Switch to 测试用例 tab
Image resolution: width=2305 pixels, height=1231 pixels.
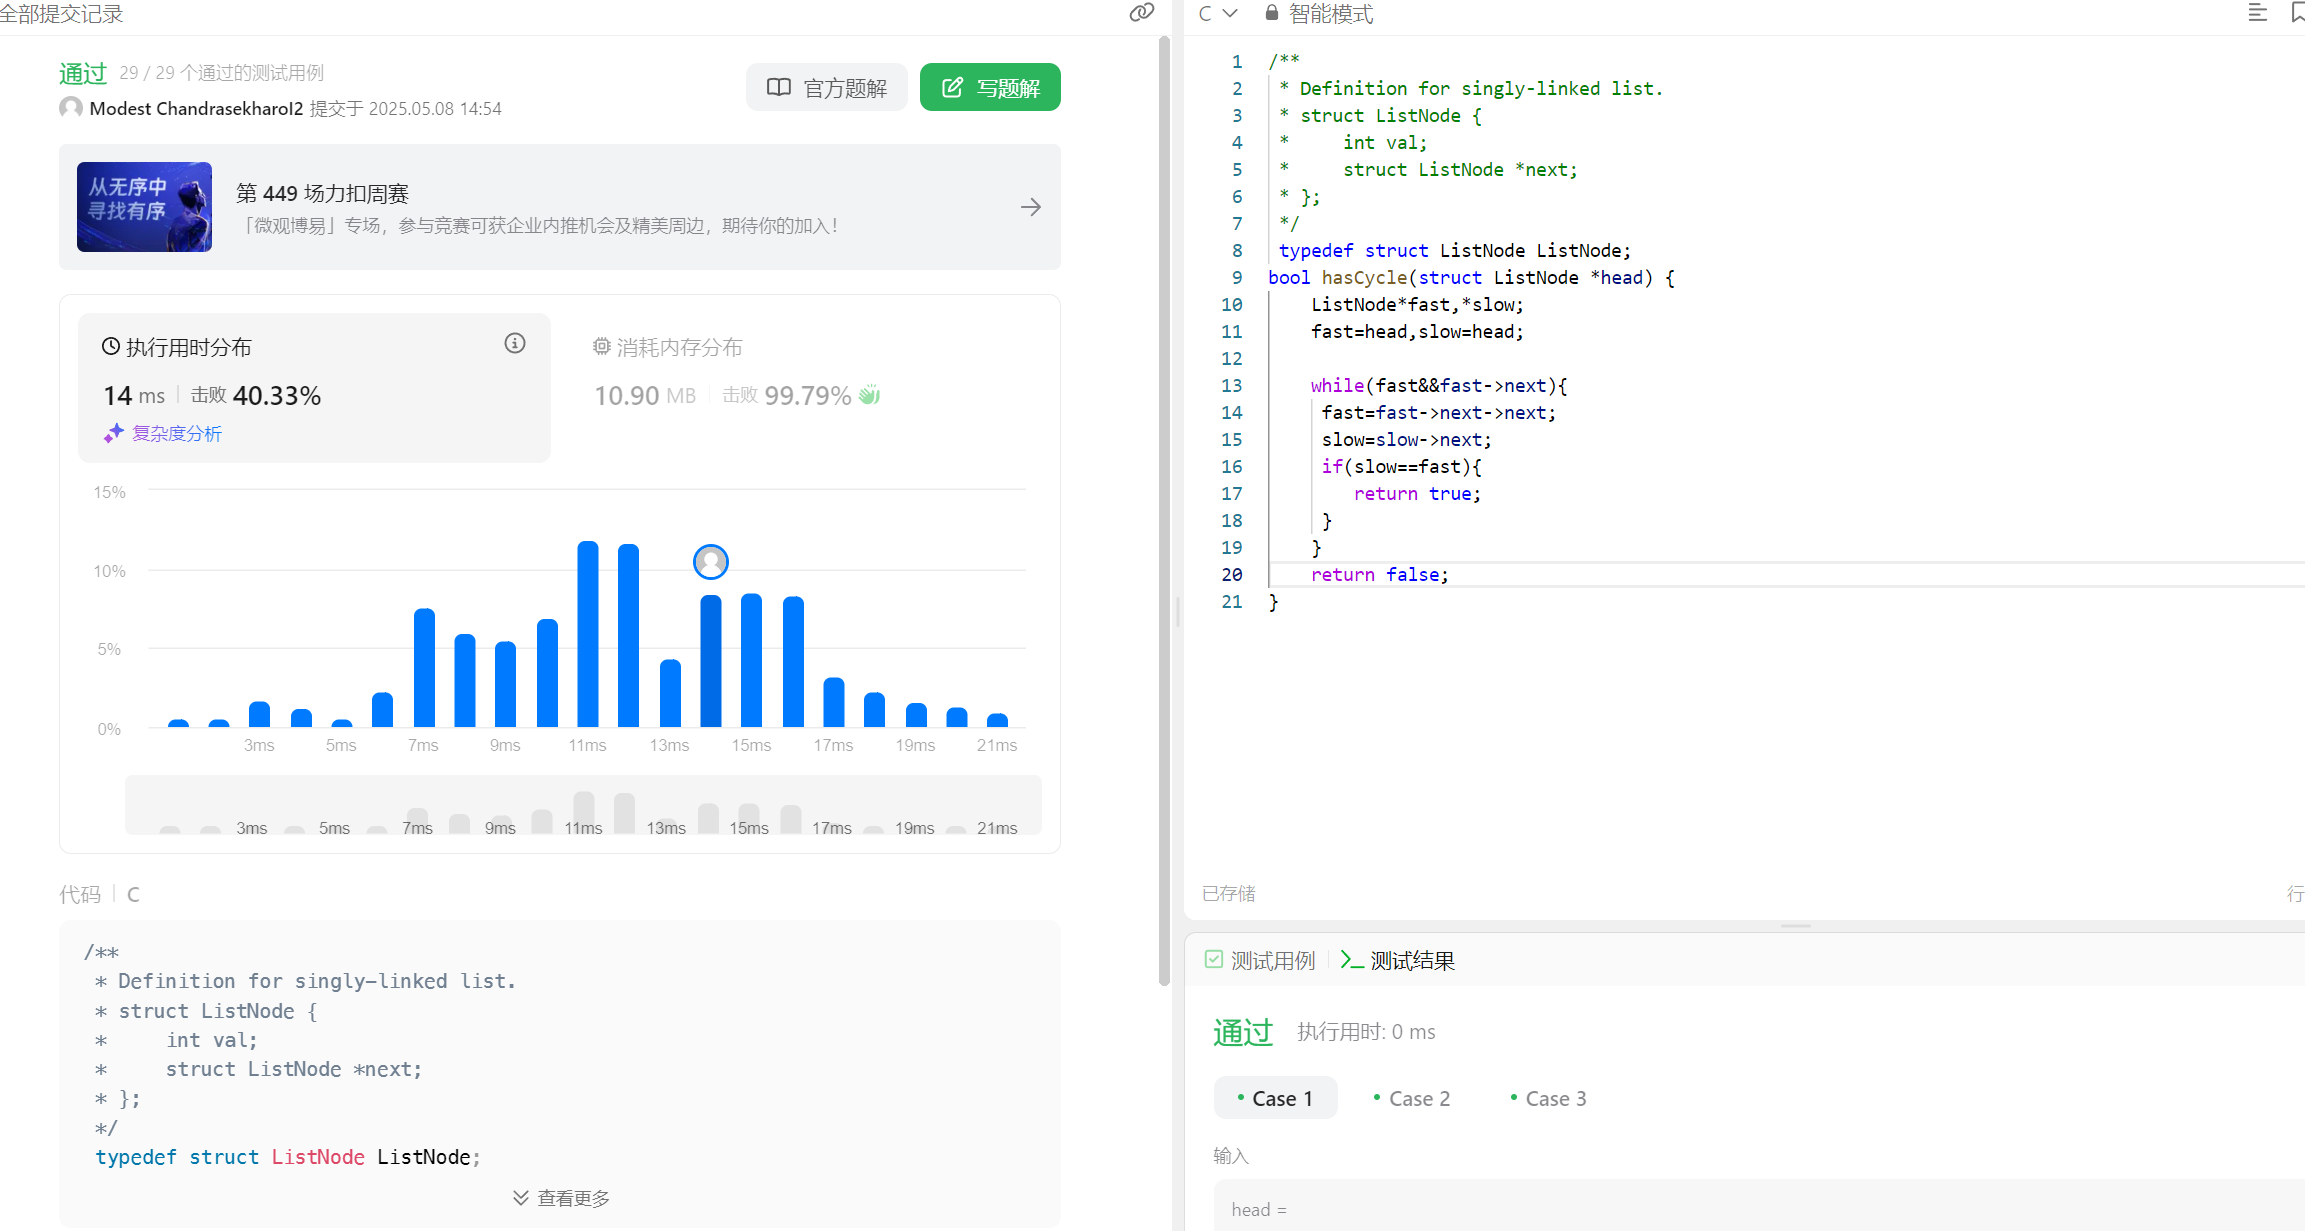coord(1260,960)
